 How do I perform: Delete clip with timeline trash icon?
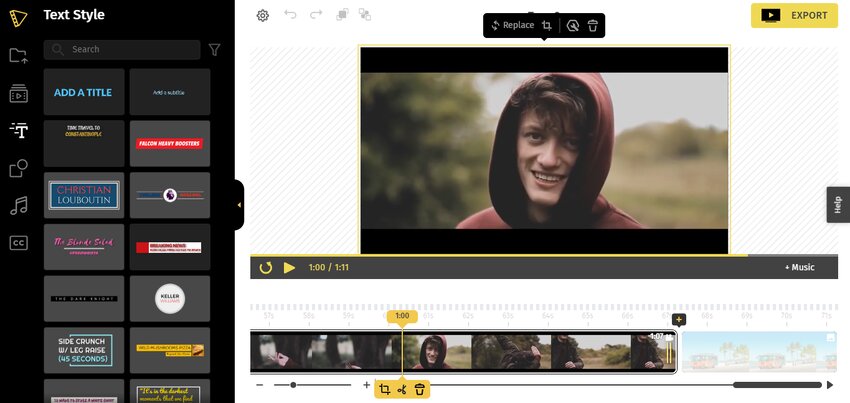pos(420,389)
